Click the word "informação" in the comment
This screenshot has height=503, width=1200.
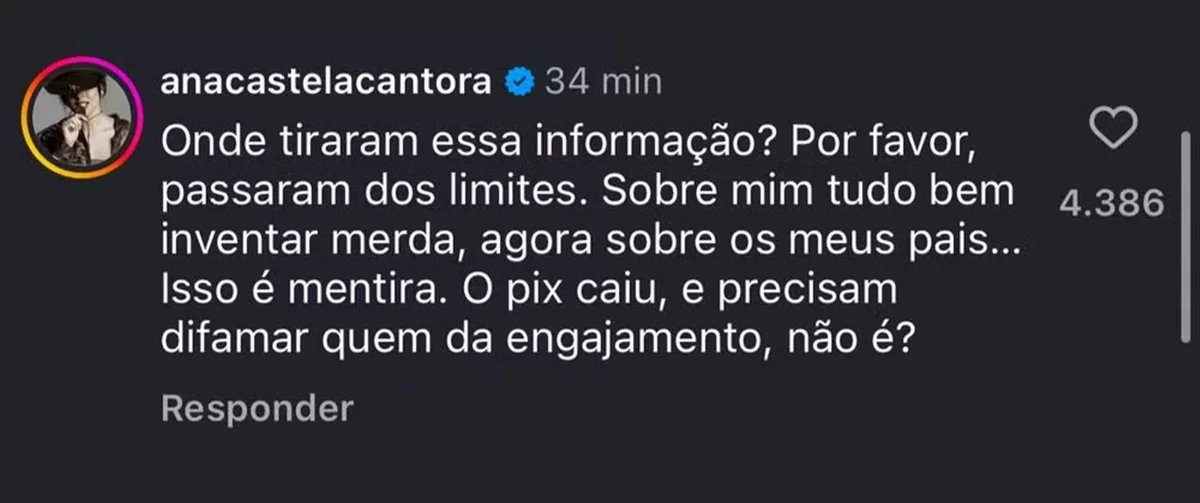[x=638, y=143]
